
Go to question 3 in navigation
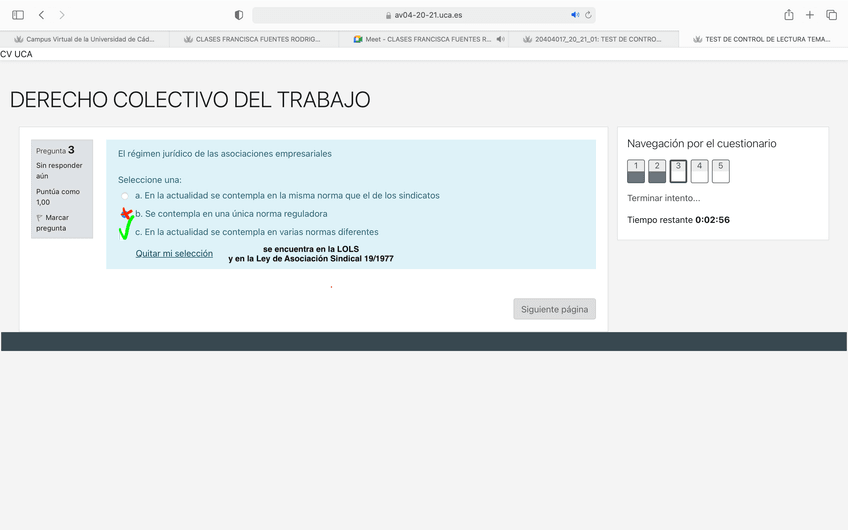click(x=678, y=171)
